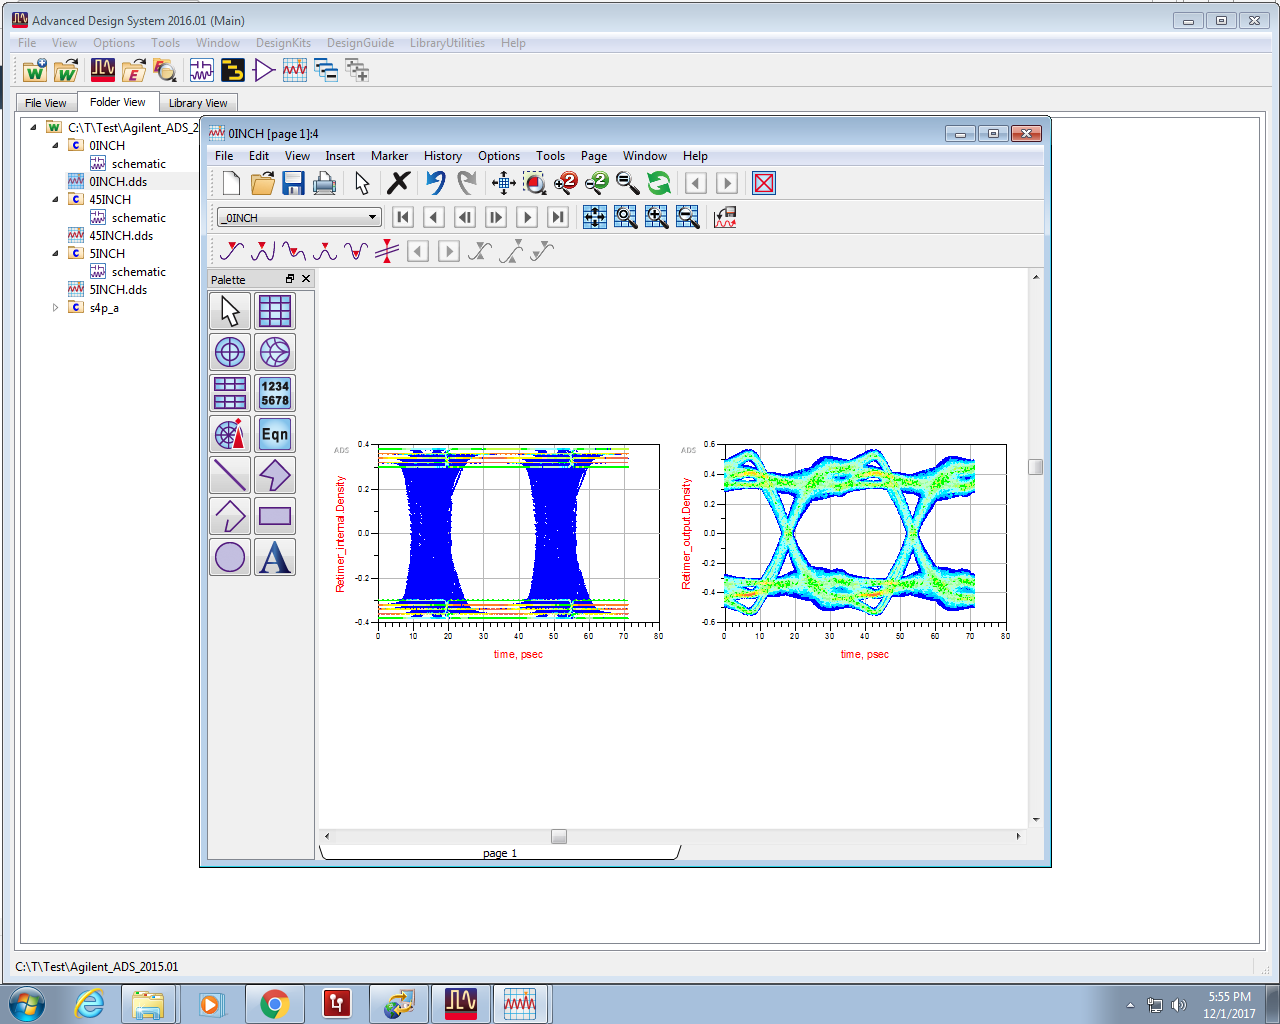Select the circle drawing tool in palette

(230, 557)
